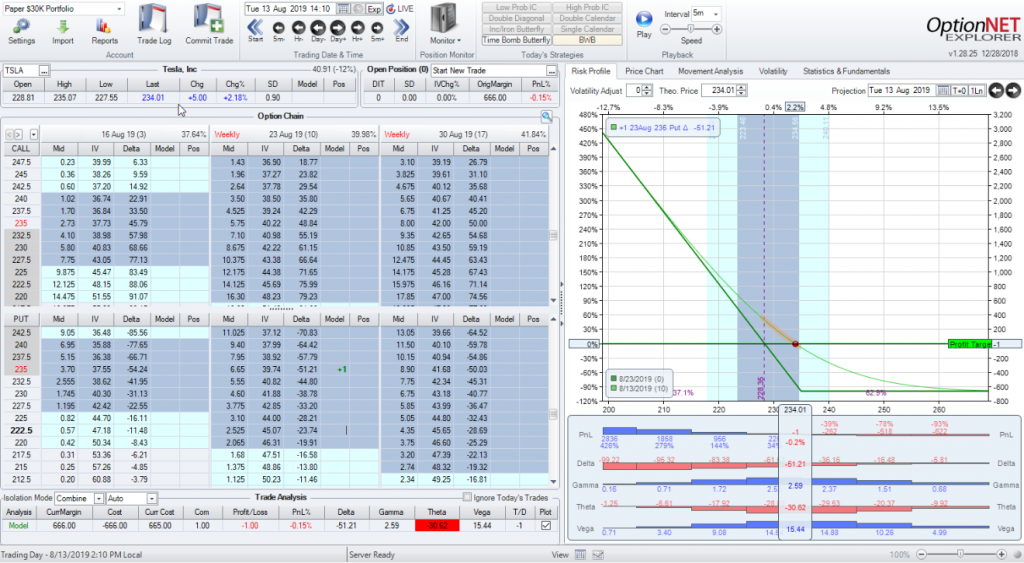Image resolution: width=1024 pixels, height=563 pixels.
Task: Adjust Volatility Adjust spinner
Action: click(647, 91)
